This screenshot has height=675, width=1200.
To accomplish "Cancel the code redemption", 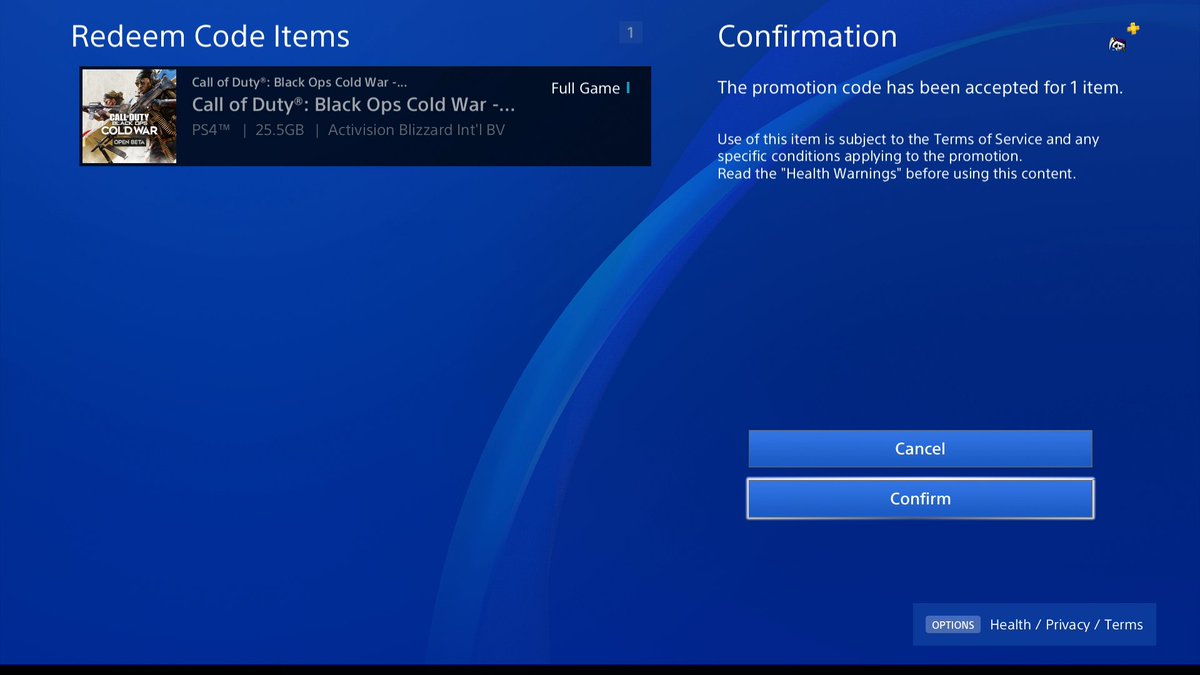I will 920,449.
